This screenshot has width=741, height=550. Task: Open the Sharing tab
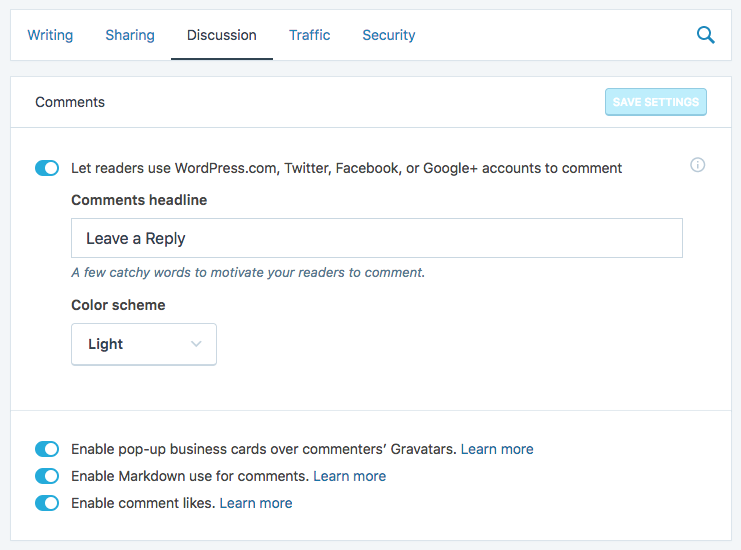point(130,35)
